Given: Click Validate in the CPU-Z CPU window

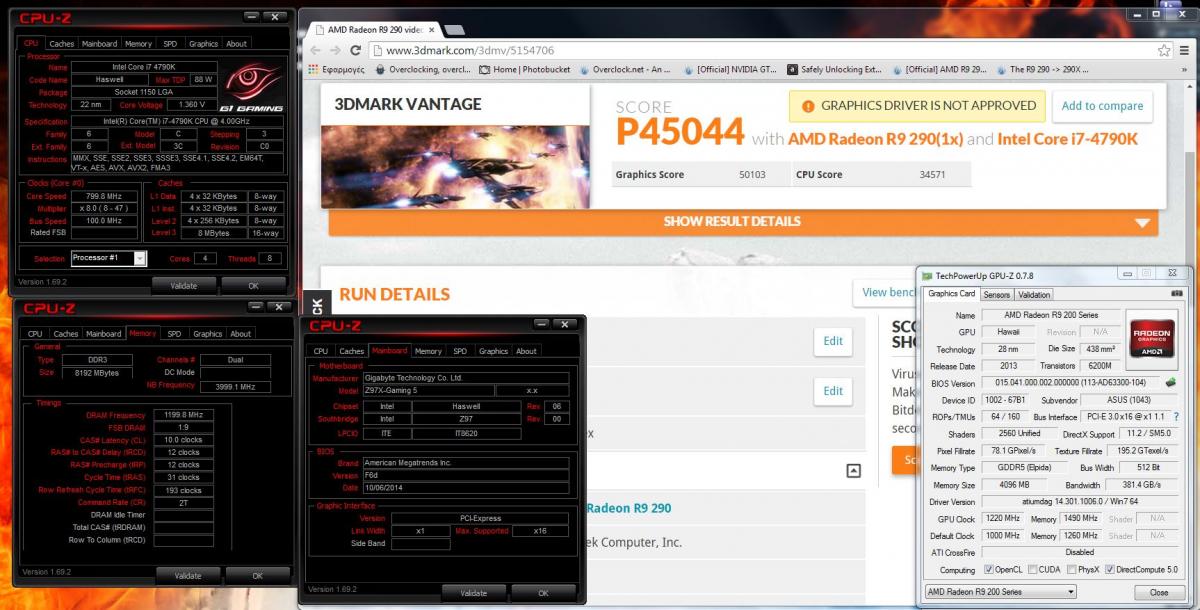Looking at the screenshot, I should (183, 285).
